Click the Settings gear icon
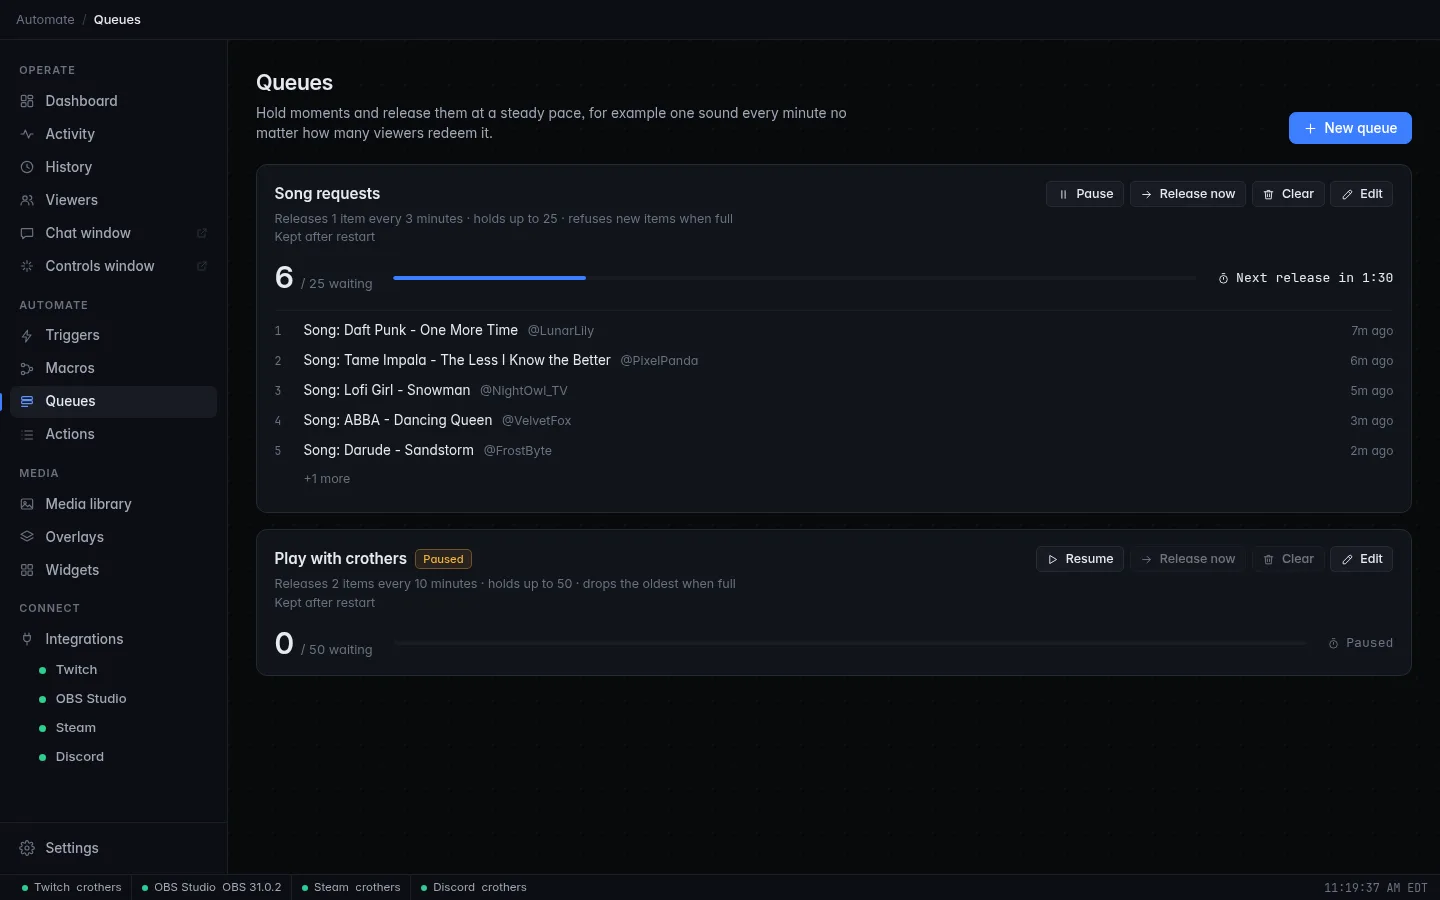1440x900 pixels. 27,848
